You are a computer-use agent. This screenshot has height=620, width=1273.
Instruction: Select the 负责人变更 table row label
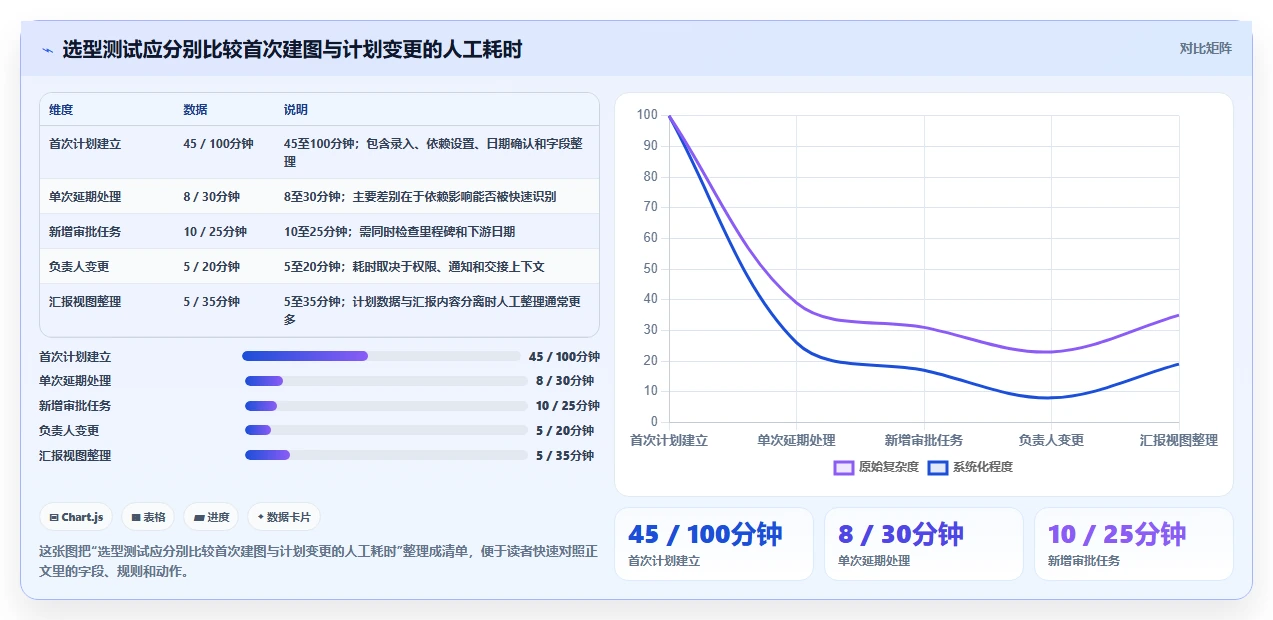point(79,267)
